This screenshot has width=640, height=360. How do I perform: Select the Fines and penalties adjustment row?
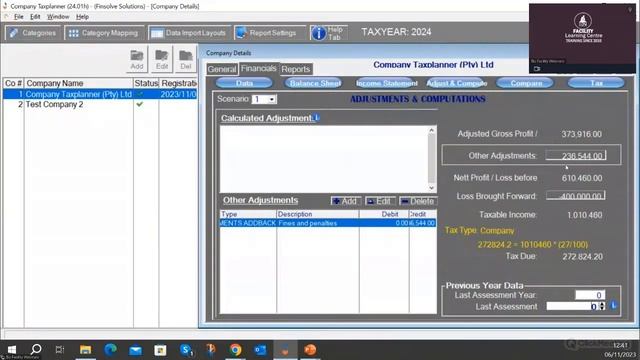tap(328, 223)
